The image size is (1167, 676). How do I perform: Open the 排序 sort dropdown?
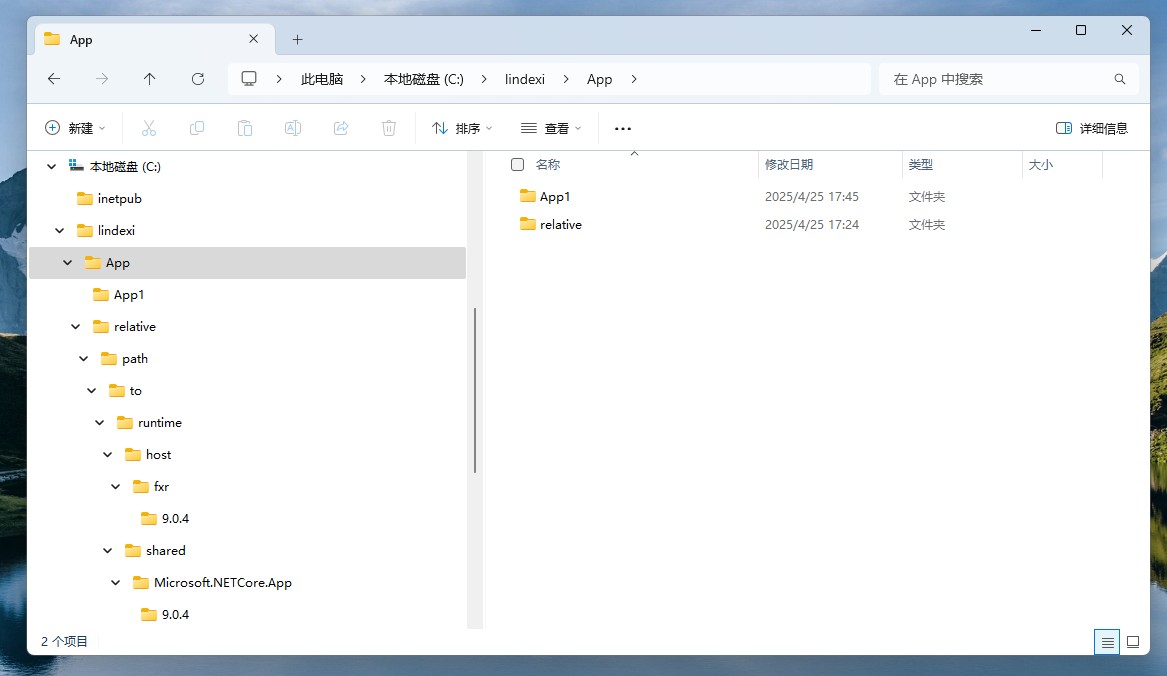pos(462,128)
